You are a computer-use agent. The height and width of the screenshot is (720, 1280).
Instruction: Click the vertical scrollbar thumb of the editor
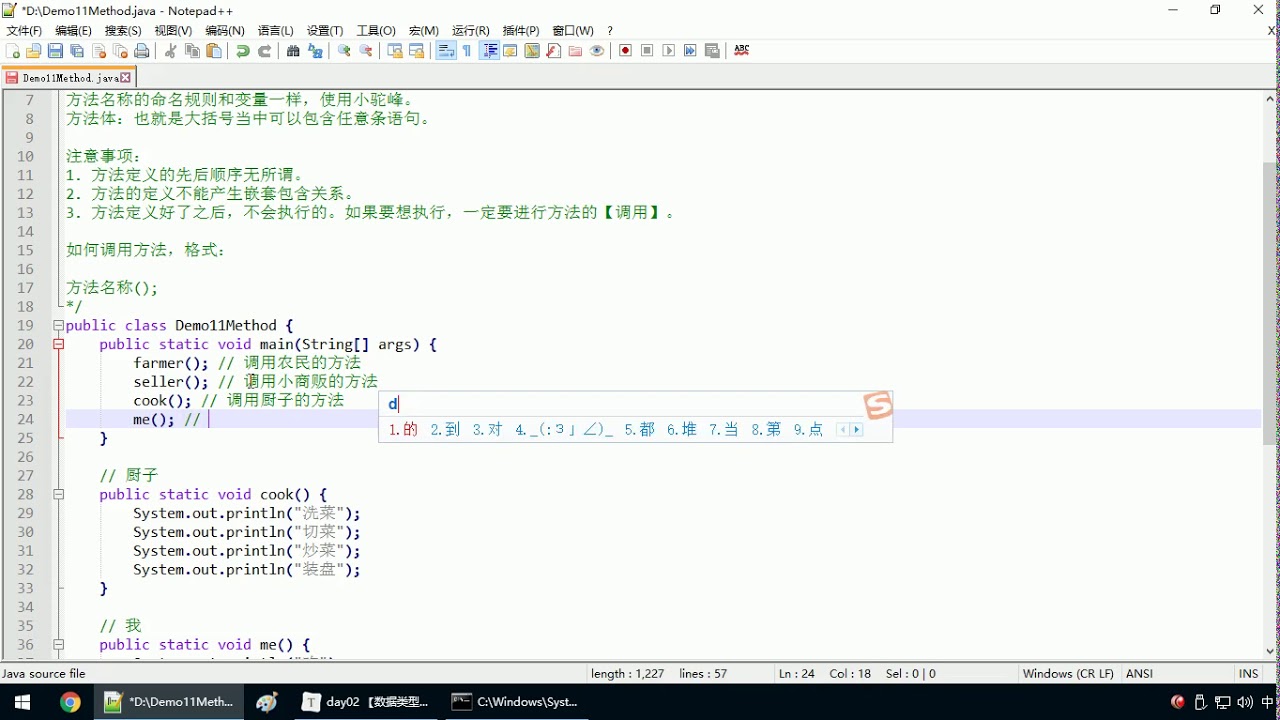(x=1271, y=304)
